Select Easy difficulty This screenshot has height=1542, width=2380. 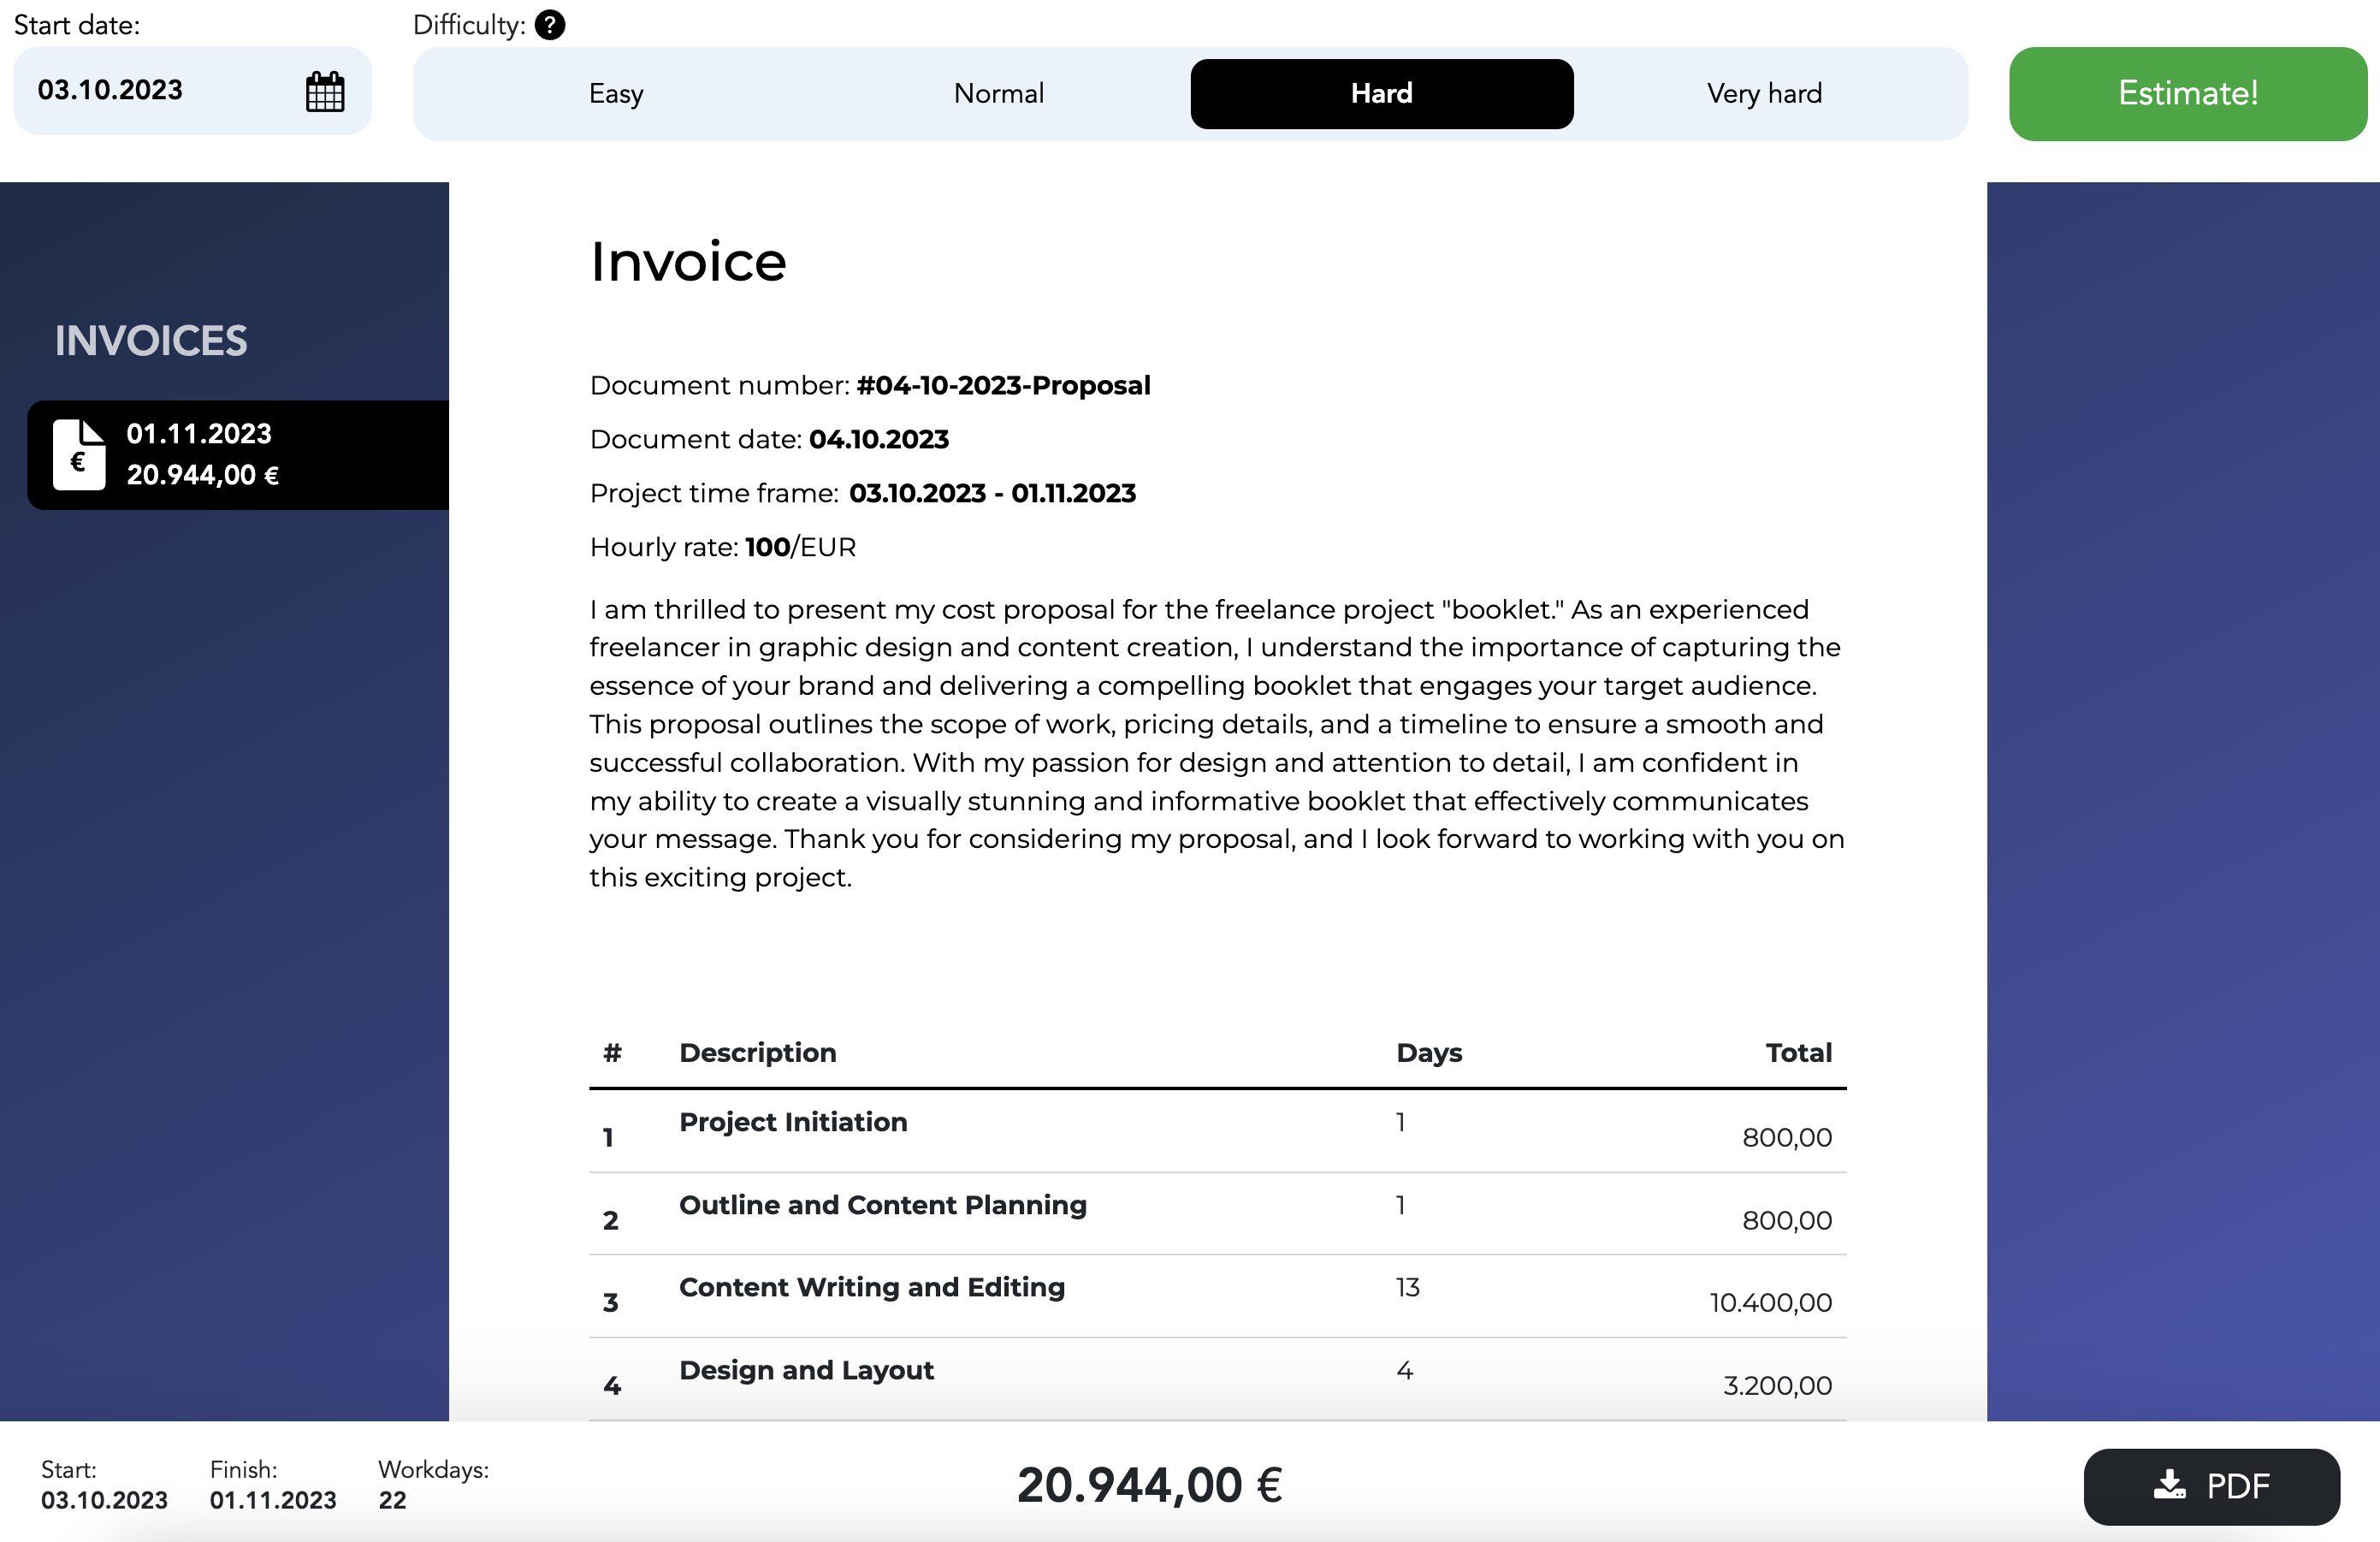tap(615, 94)
